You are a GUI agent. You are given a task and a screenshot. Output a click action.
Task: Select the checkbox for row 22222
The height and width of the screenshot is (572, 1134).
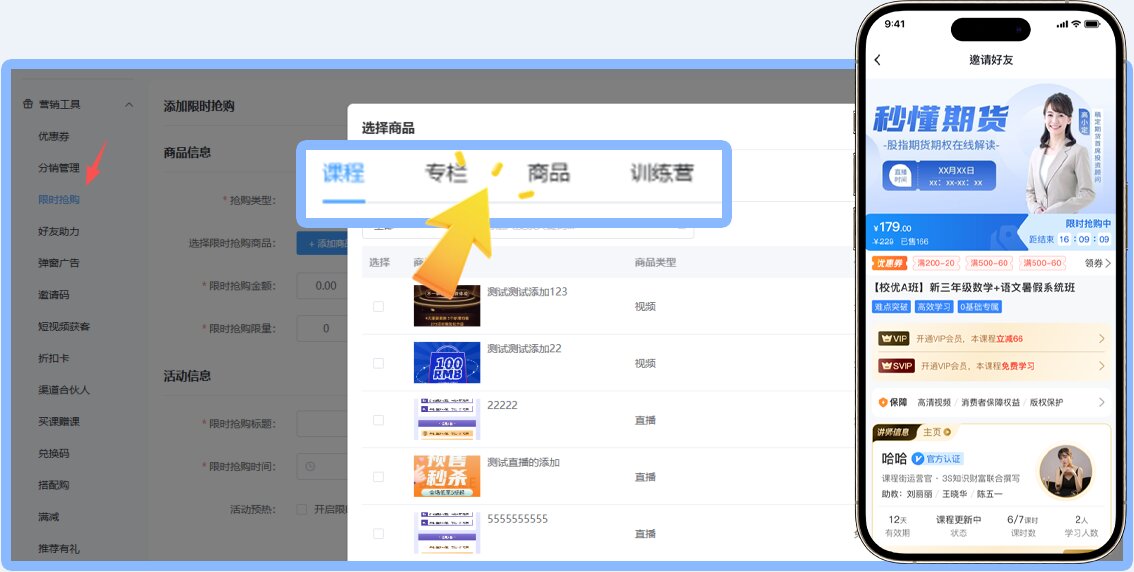378,420
